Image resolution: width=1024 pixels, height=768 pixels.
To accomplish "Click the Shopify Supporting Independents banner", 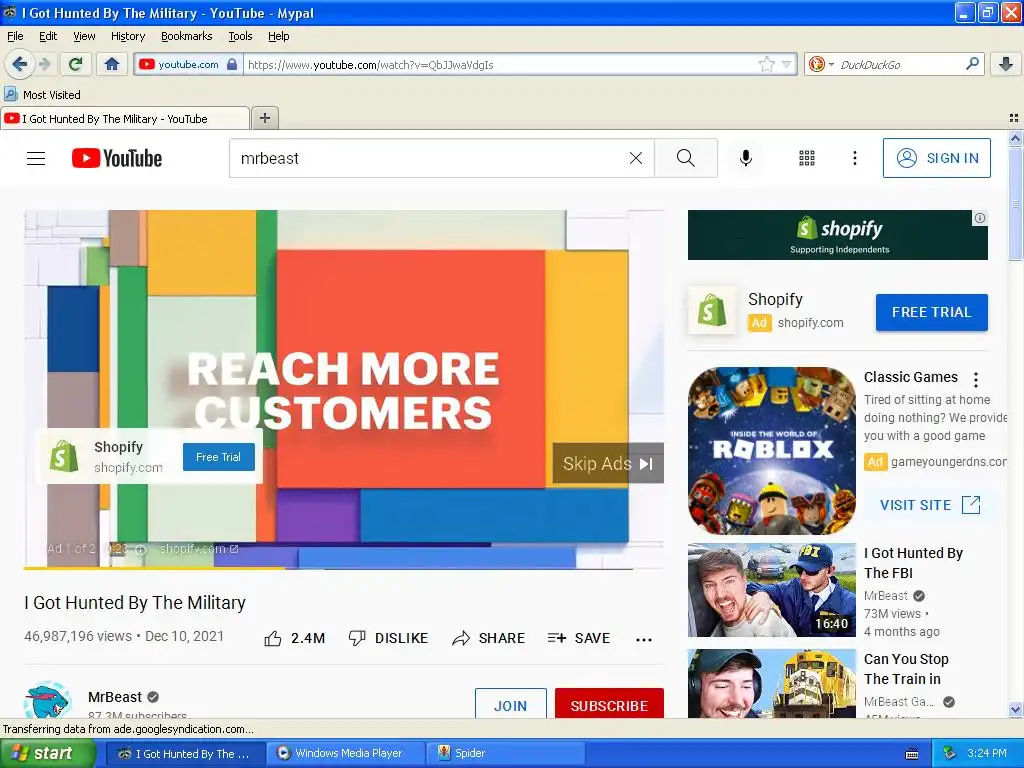I will click(838, 235).
